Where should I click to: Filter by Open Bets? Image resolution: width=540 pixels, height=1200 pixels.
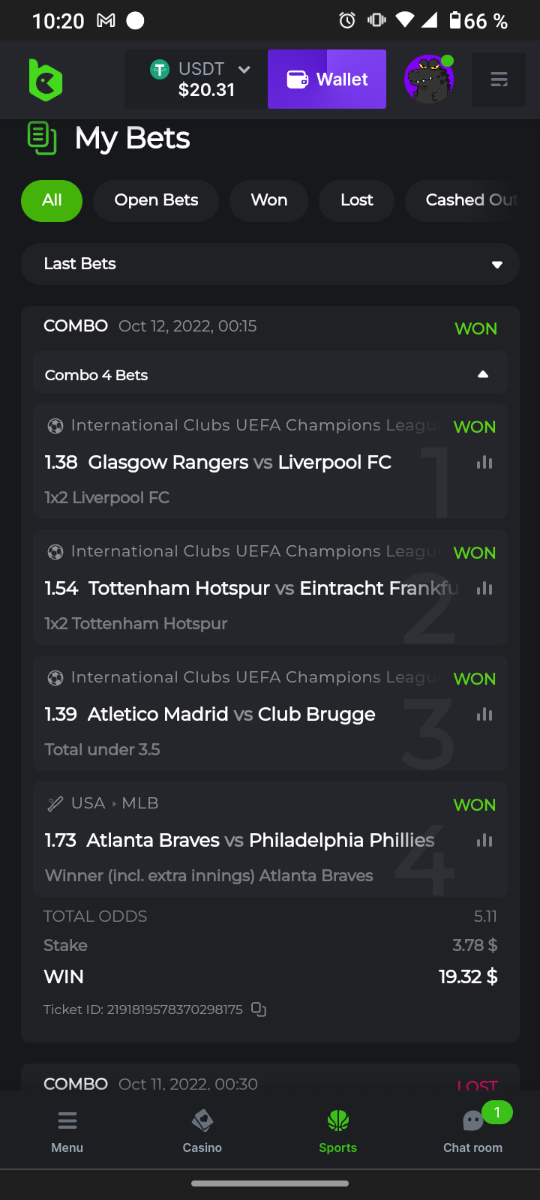[x=156, y=200]
